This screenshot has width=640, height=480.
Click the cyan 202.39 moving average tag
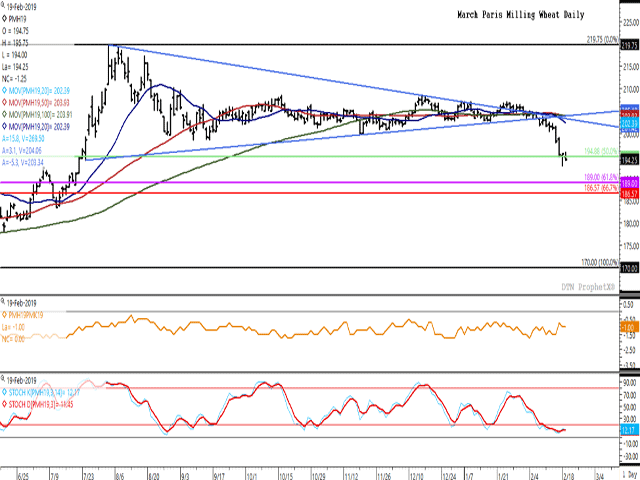tap(629, 124)
